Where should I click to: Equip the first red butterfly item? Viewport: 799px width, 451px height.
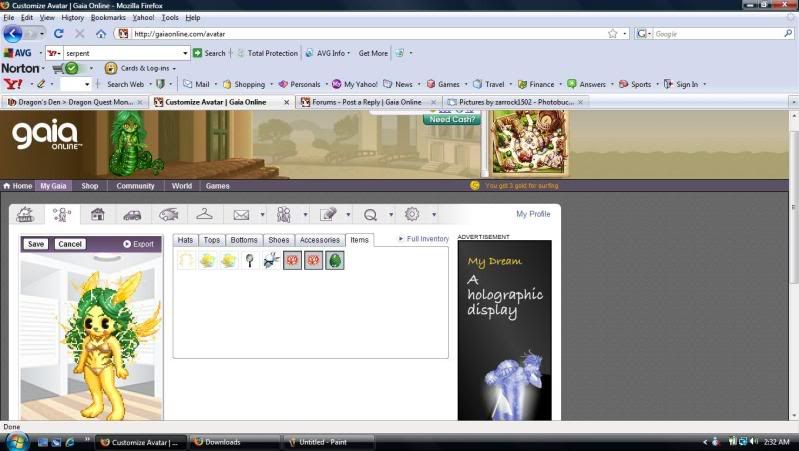tap(292, 260)
